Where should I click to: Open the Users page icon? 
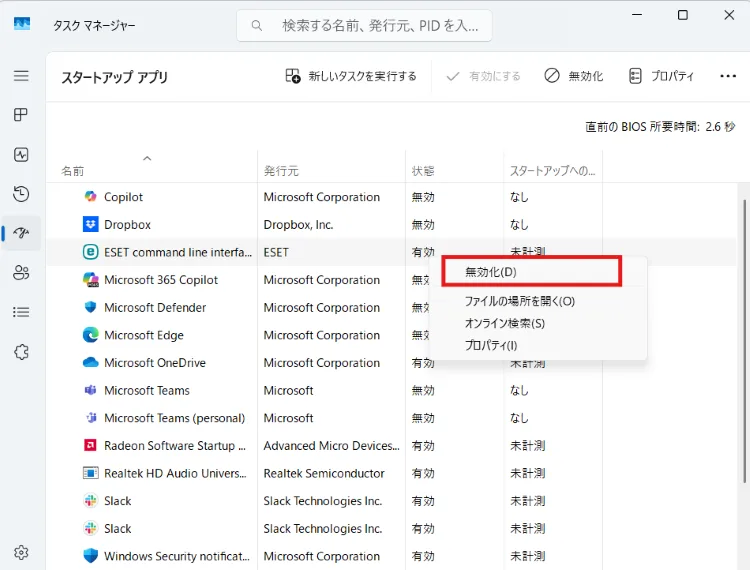click(x=21, y=272)
